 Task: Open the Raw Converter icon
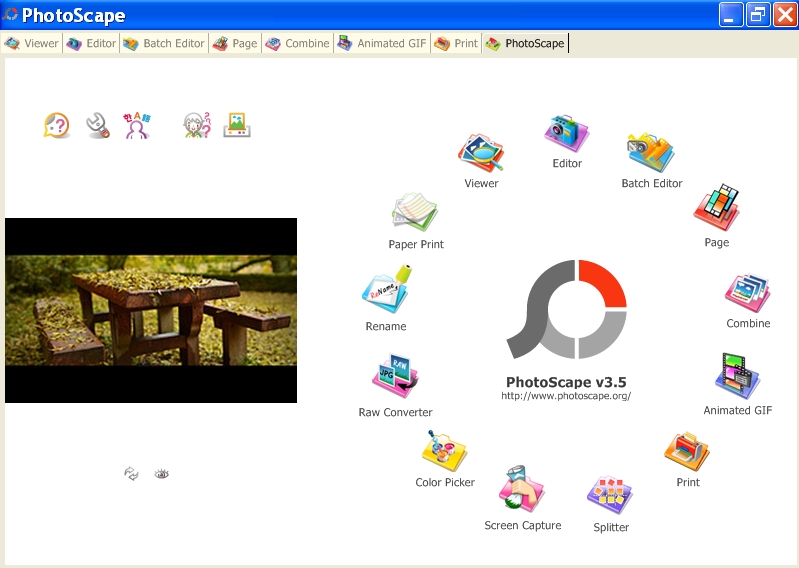click(395, 376)
